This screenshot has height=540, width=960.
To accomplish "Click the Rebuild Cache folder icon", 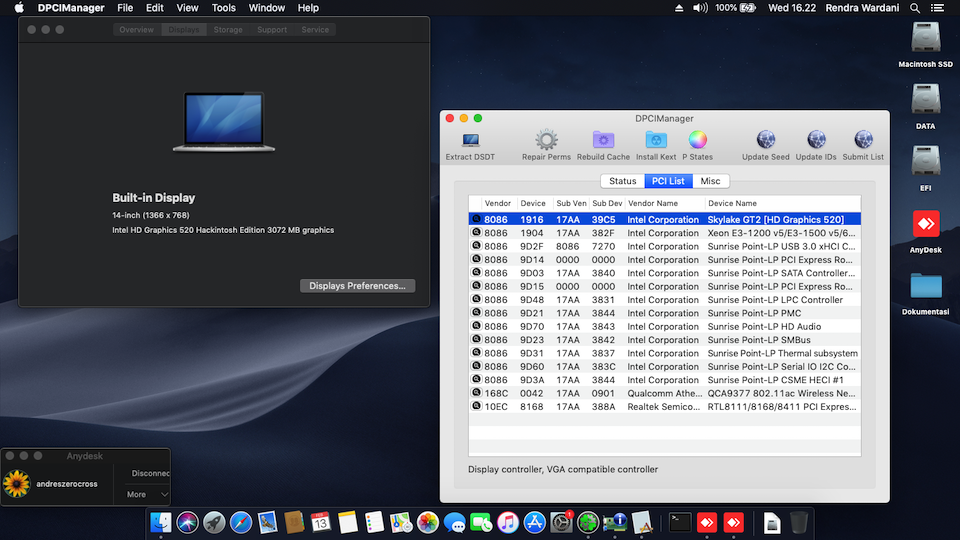I will coord(603,140).
